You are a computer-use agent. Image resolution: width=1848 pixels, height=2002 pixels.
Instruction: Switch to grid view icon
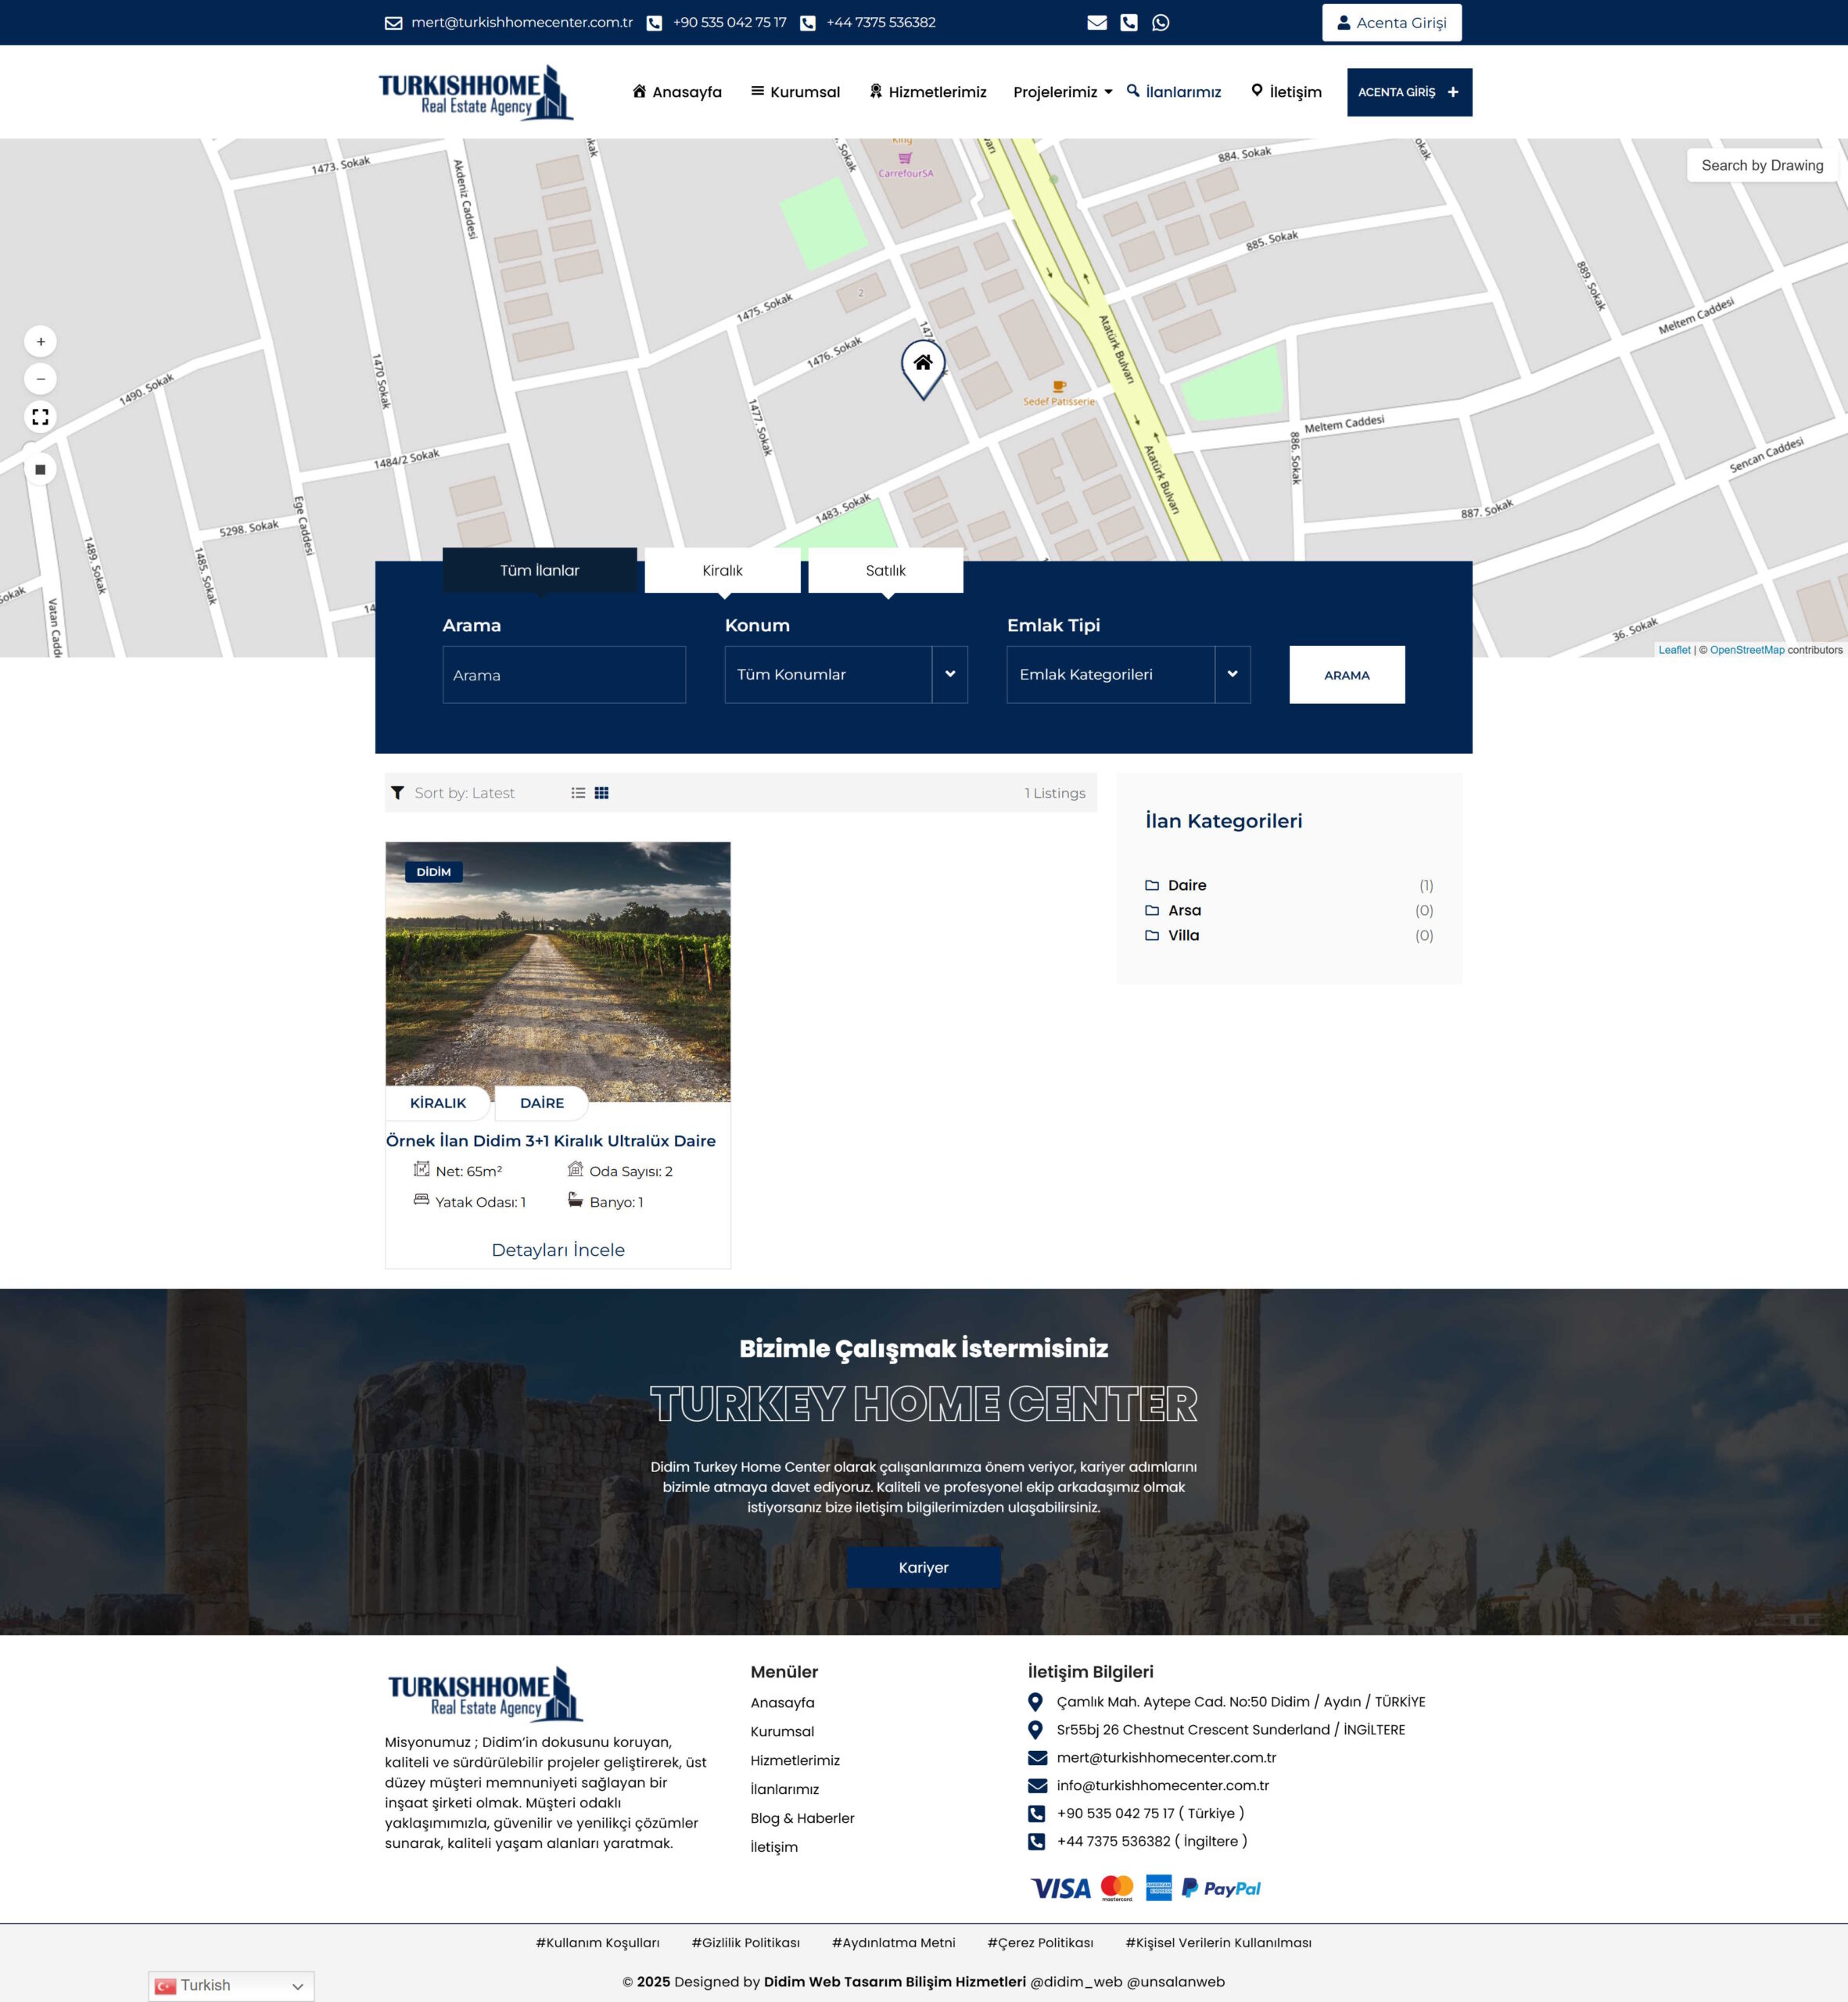(602, 793)
